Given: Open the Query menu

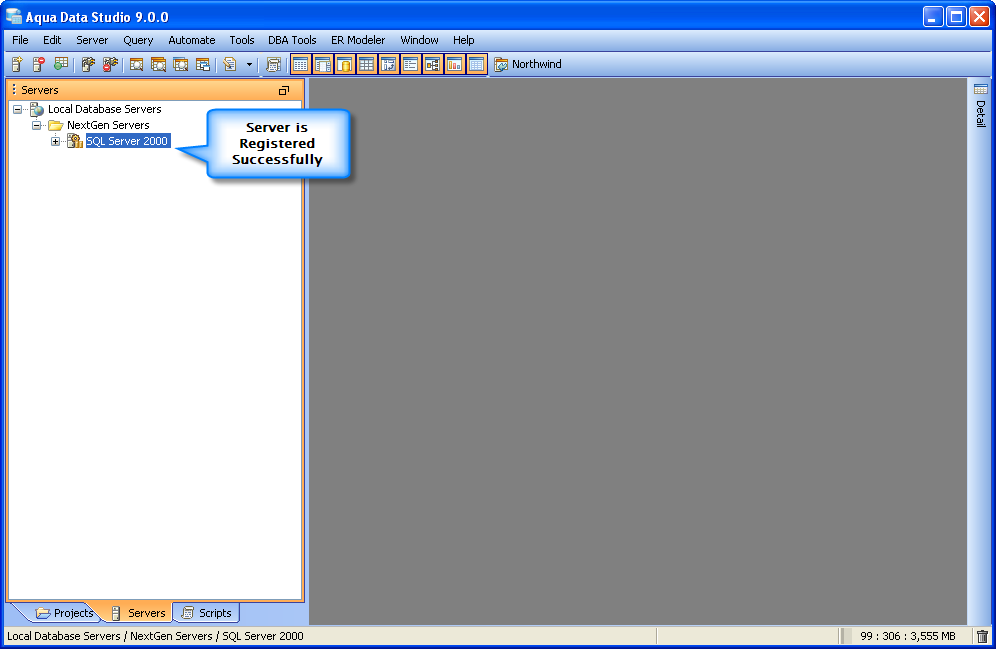Looking at the screenshot, I should click(138, 40).
